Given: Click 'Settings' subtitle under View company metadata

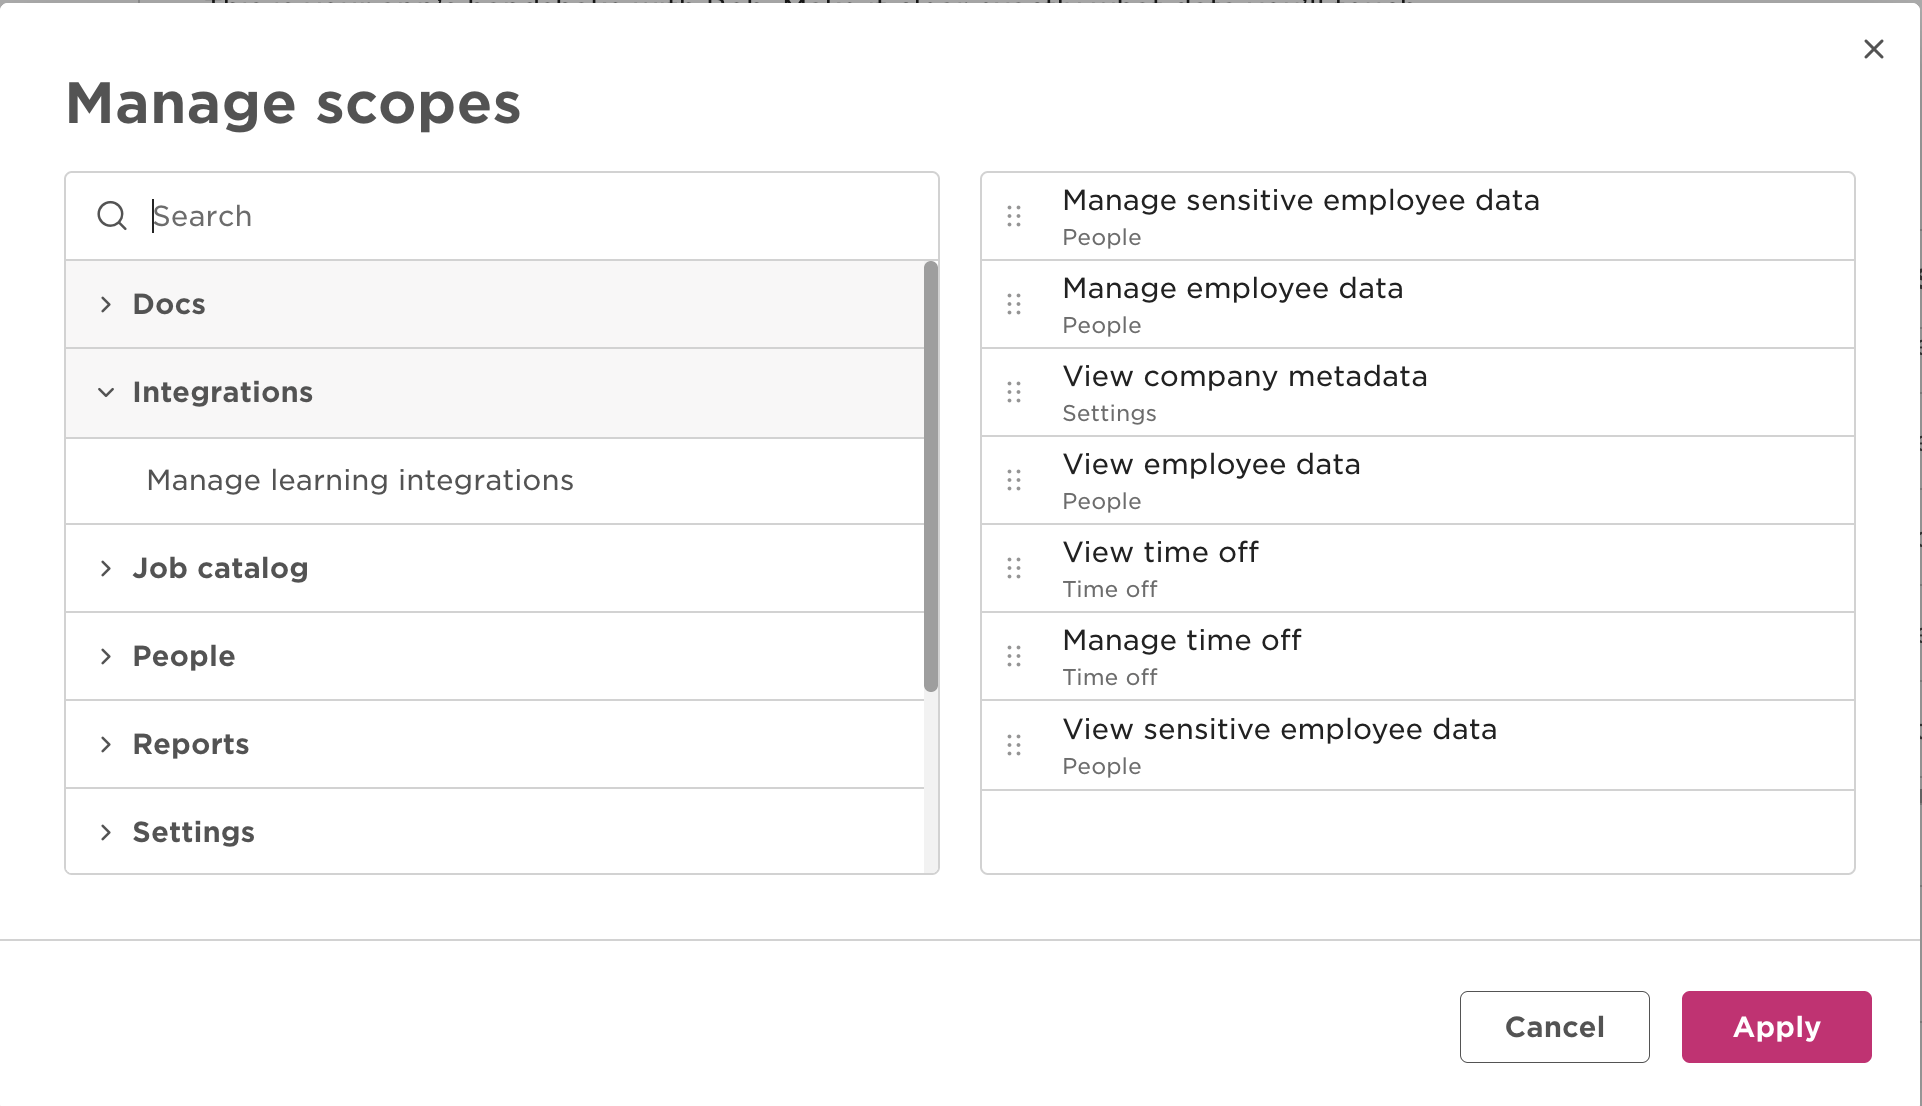Looking at the screenshot, I should click(x=1109, y=413).
